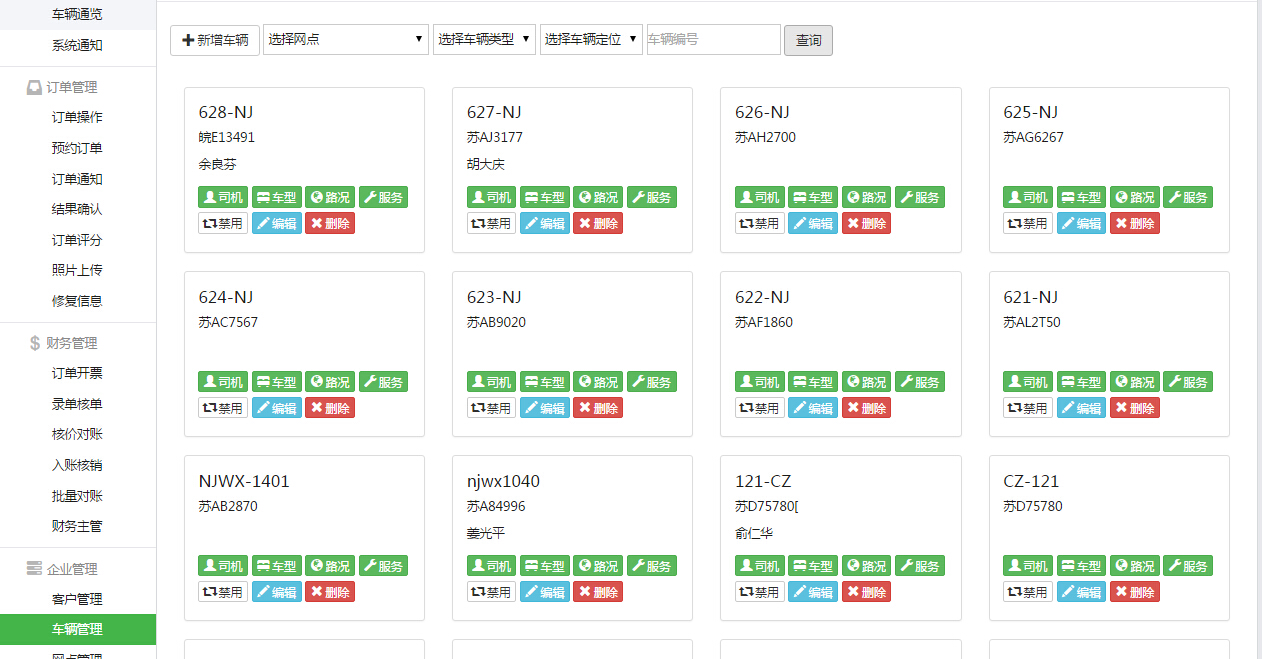Click the 车型 button on card 627-NJ

point(544,198)
